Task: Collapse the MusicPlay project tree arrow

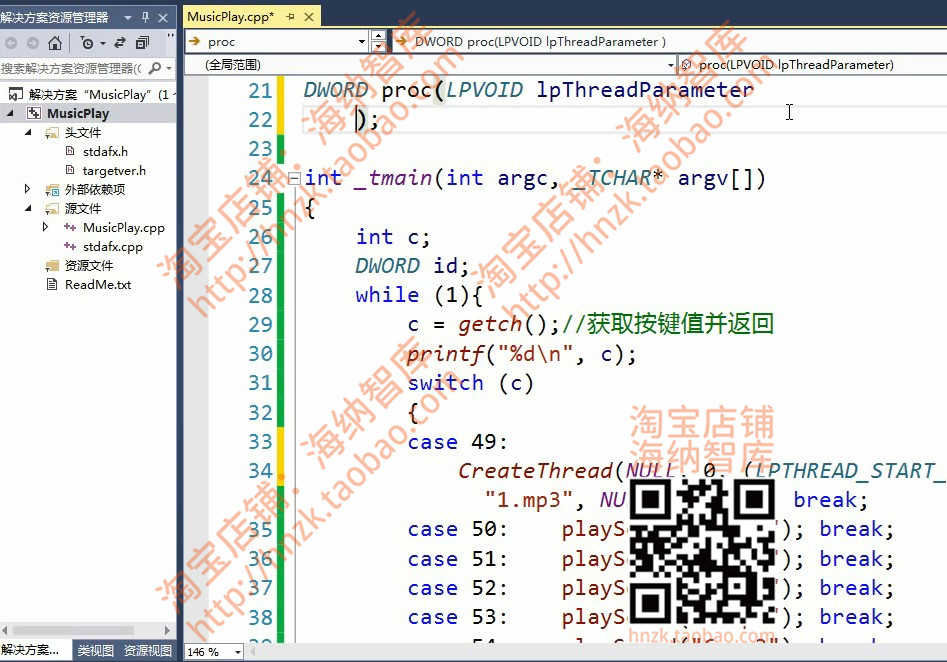Action: (x=10, y=113)
